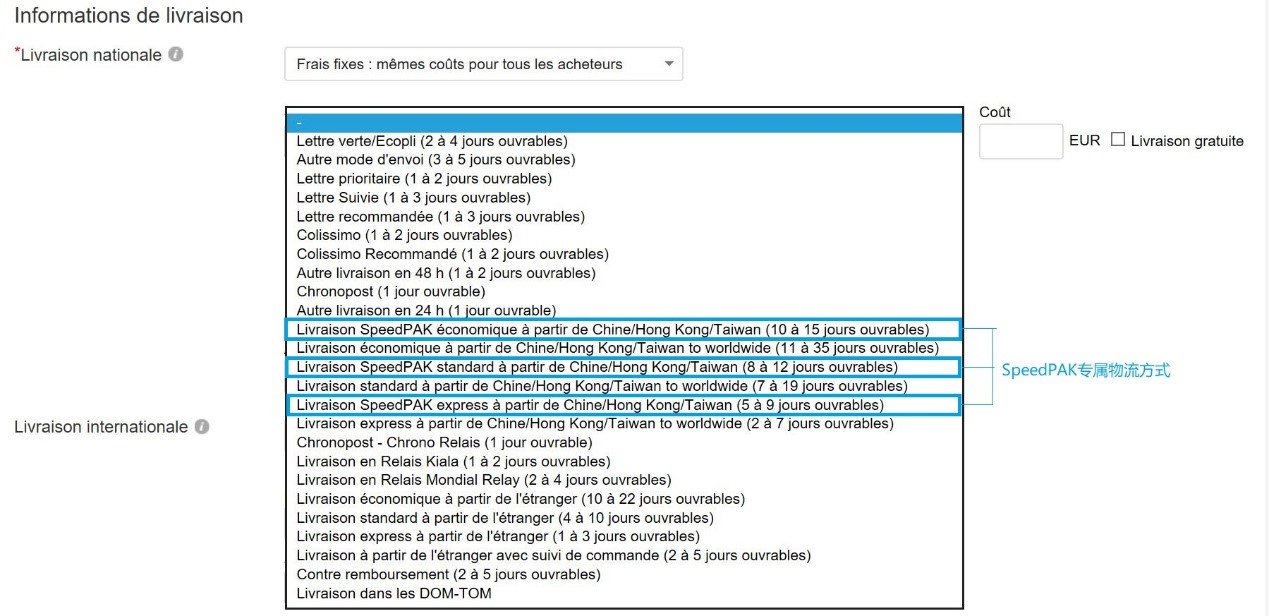Screen dimensions: 1269x616
Task: Select Colissimo Recommandé option
Action: click(624, 254)
